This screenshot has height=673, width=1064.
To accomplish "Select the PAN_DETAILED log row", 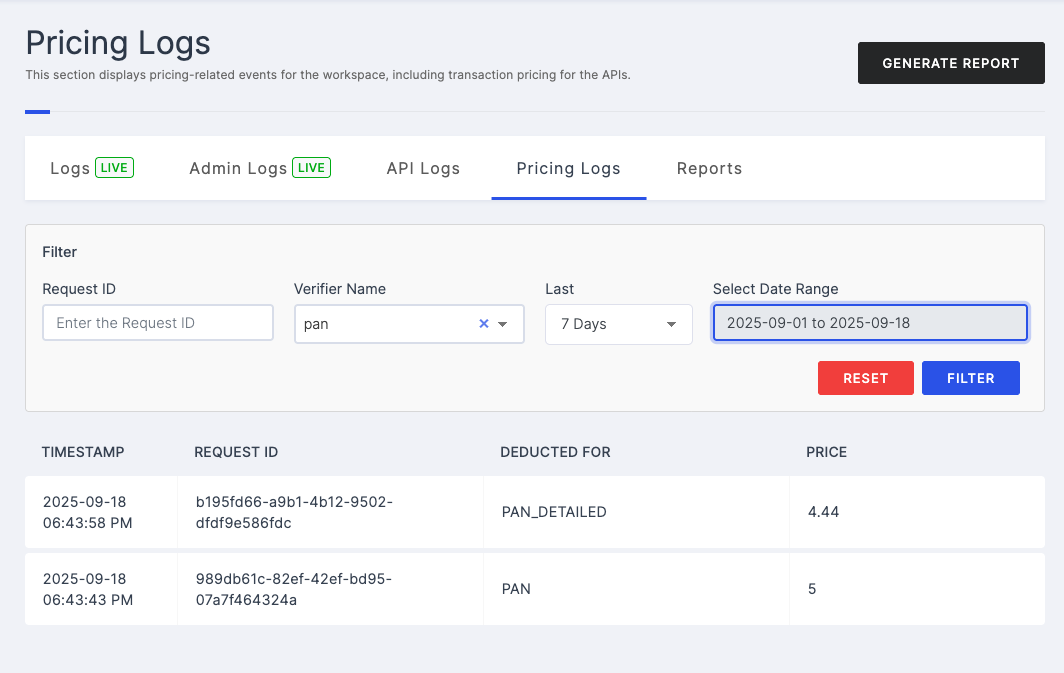I will coord(553,512).
